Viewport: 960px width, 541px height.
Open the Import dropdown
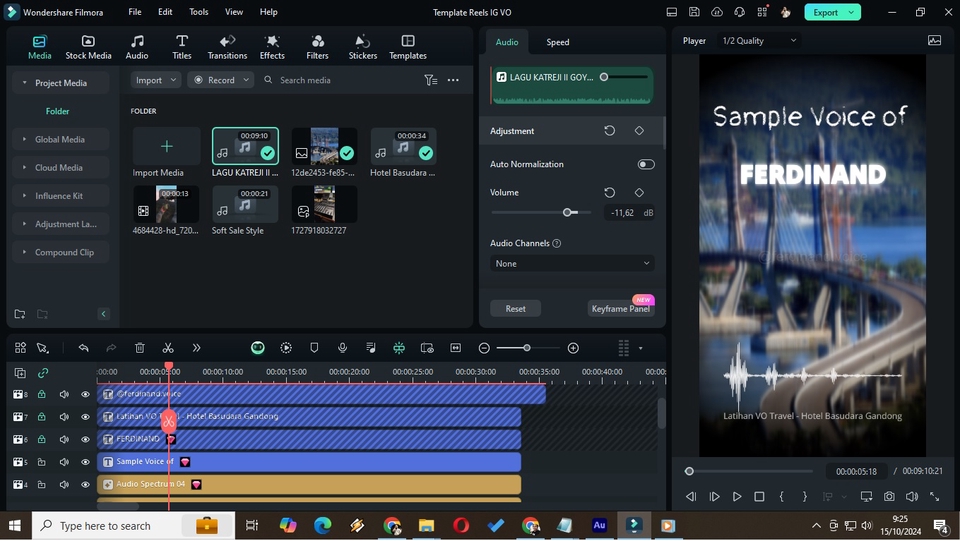point(156,80)
